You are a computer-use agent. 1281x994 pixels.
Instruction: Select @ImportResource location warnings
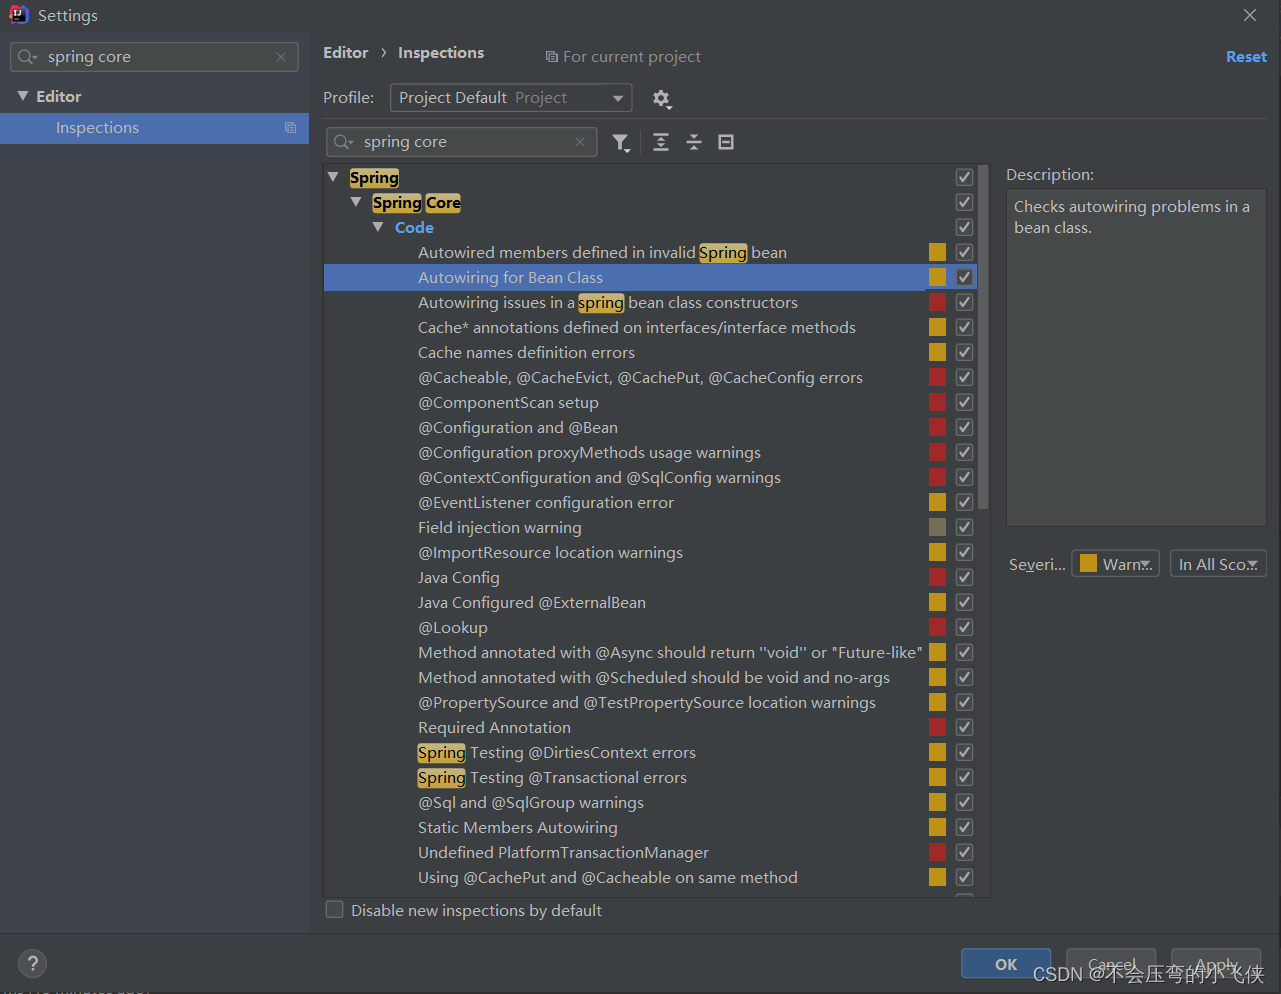(550, 552)
